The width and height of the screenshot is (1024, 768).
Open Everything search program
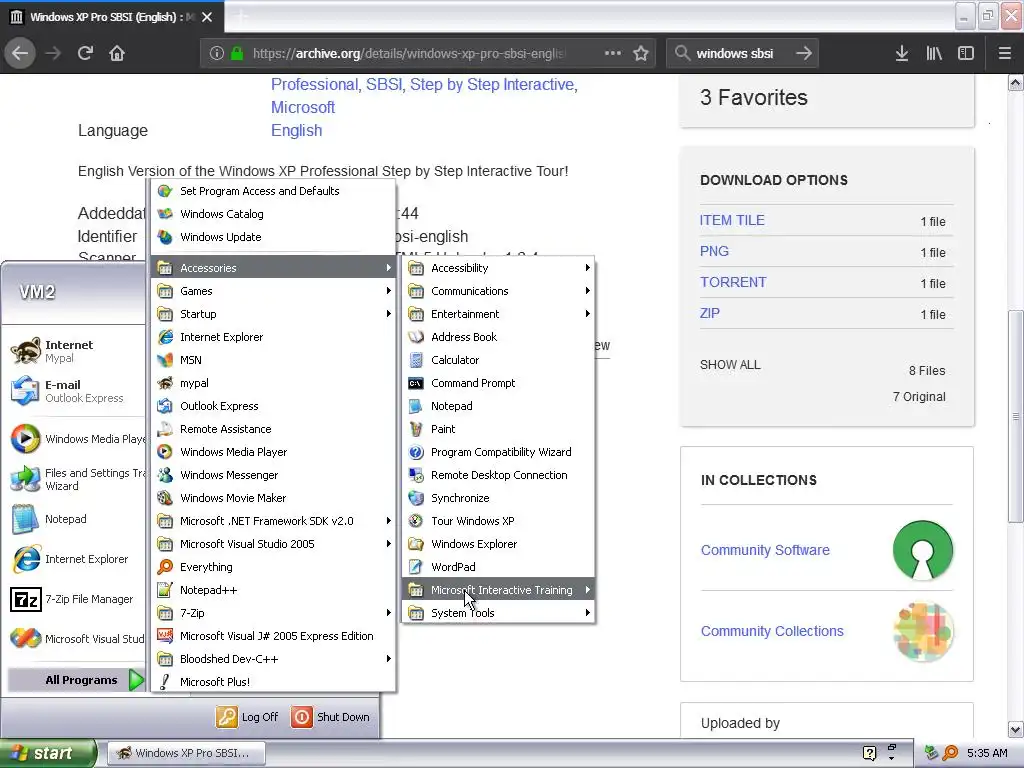pyautogui.click(x=274, y=567)
